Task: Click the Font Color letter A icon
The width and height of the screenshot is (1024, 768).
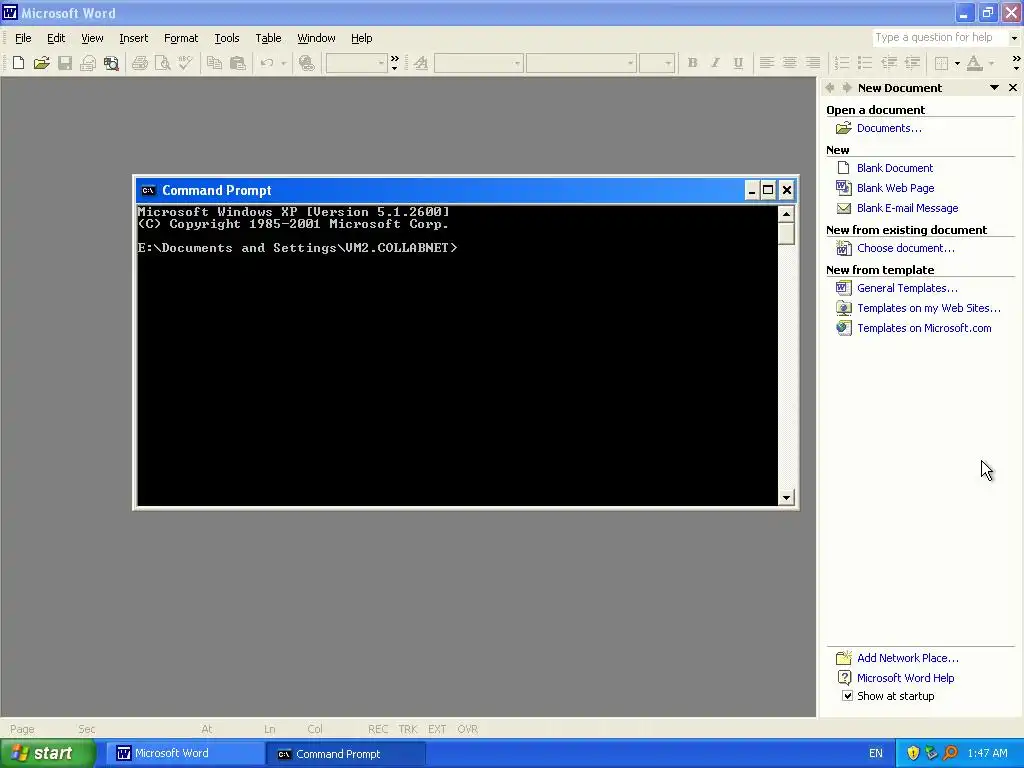Action: click(974, 63)
